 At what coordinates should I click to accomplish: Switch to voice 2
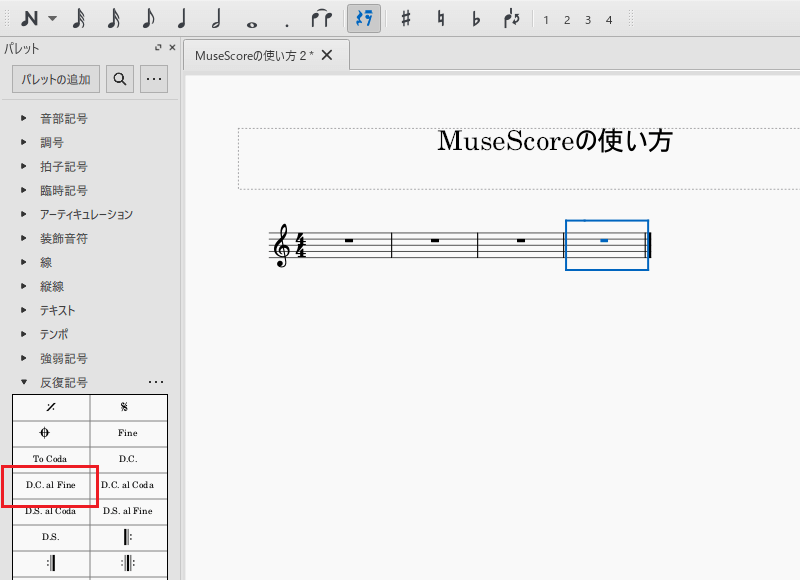[567, 20]
